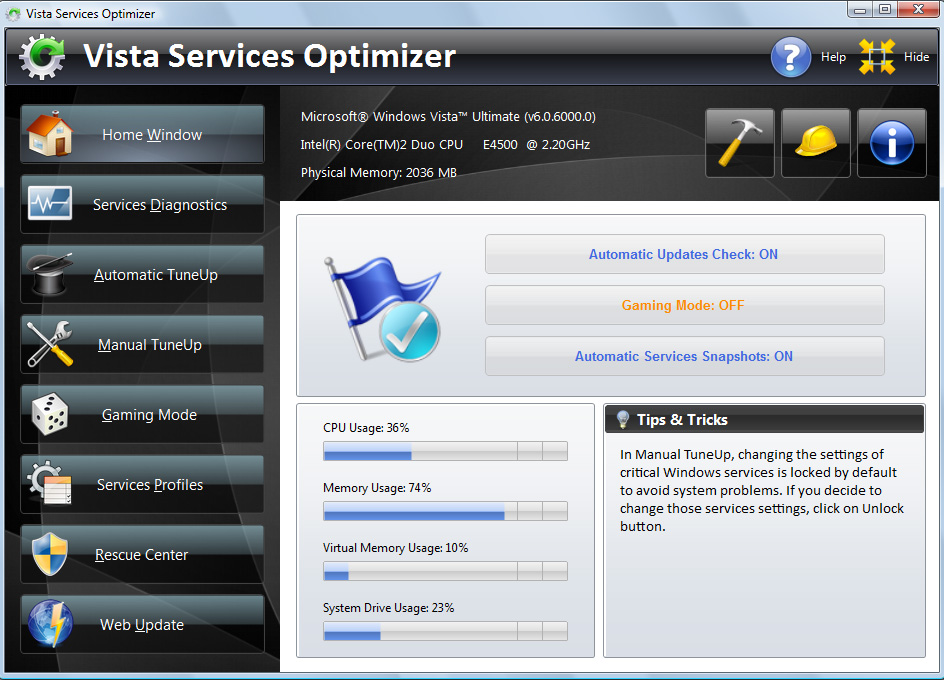Click the globe lightning Web Update icon
Viewport: 944px width, 680px height.
click(50, 623)
